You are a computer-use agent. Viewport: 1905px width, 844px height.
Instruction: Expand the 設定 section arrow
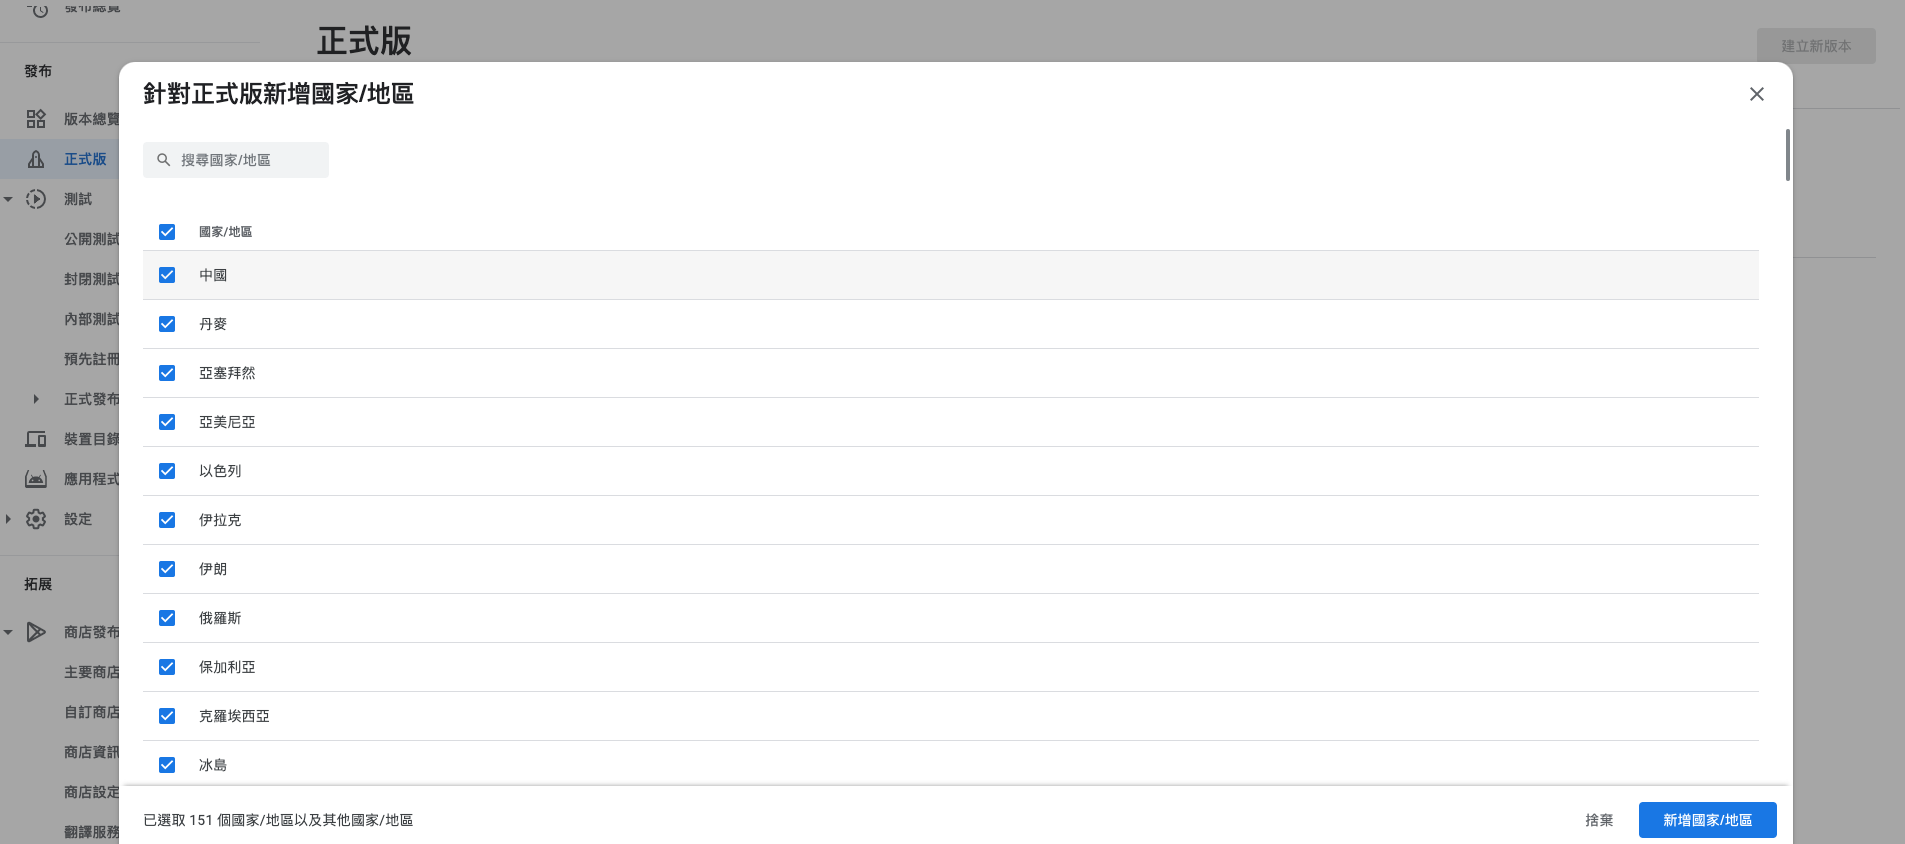(x=8, y=519)
